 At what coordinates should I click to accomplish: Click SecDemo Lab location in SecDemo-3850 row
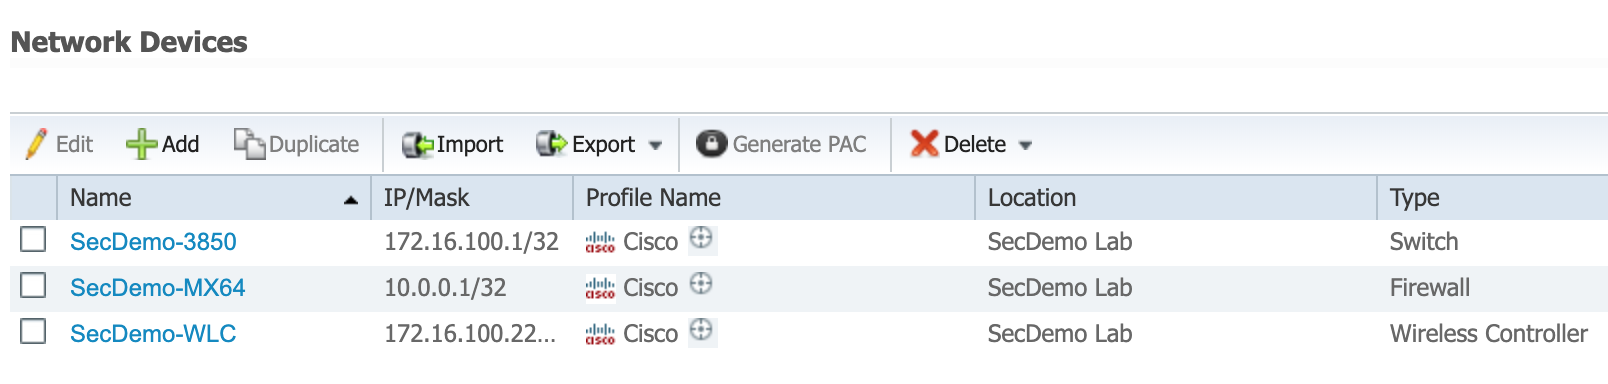click(1060, 242)
